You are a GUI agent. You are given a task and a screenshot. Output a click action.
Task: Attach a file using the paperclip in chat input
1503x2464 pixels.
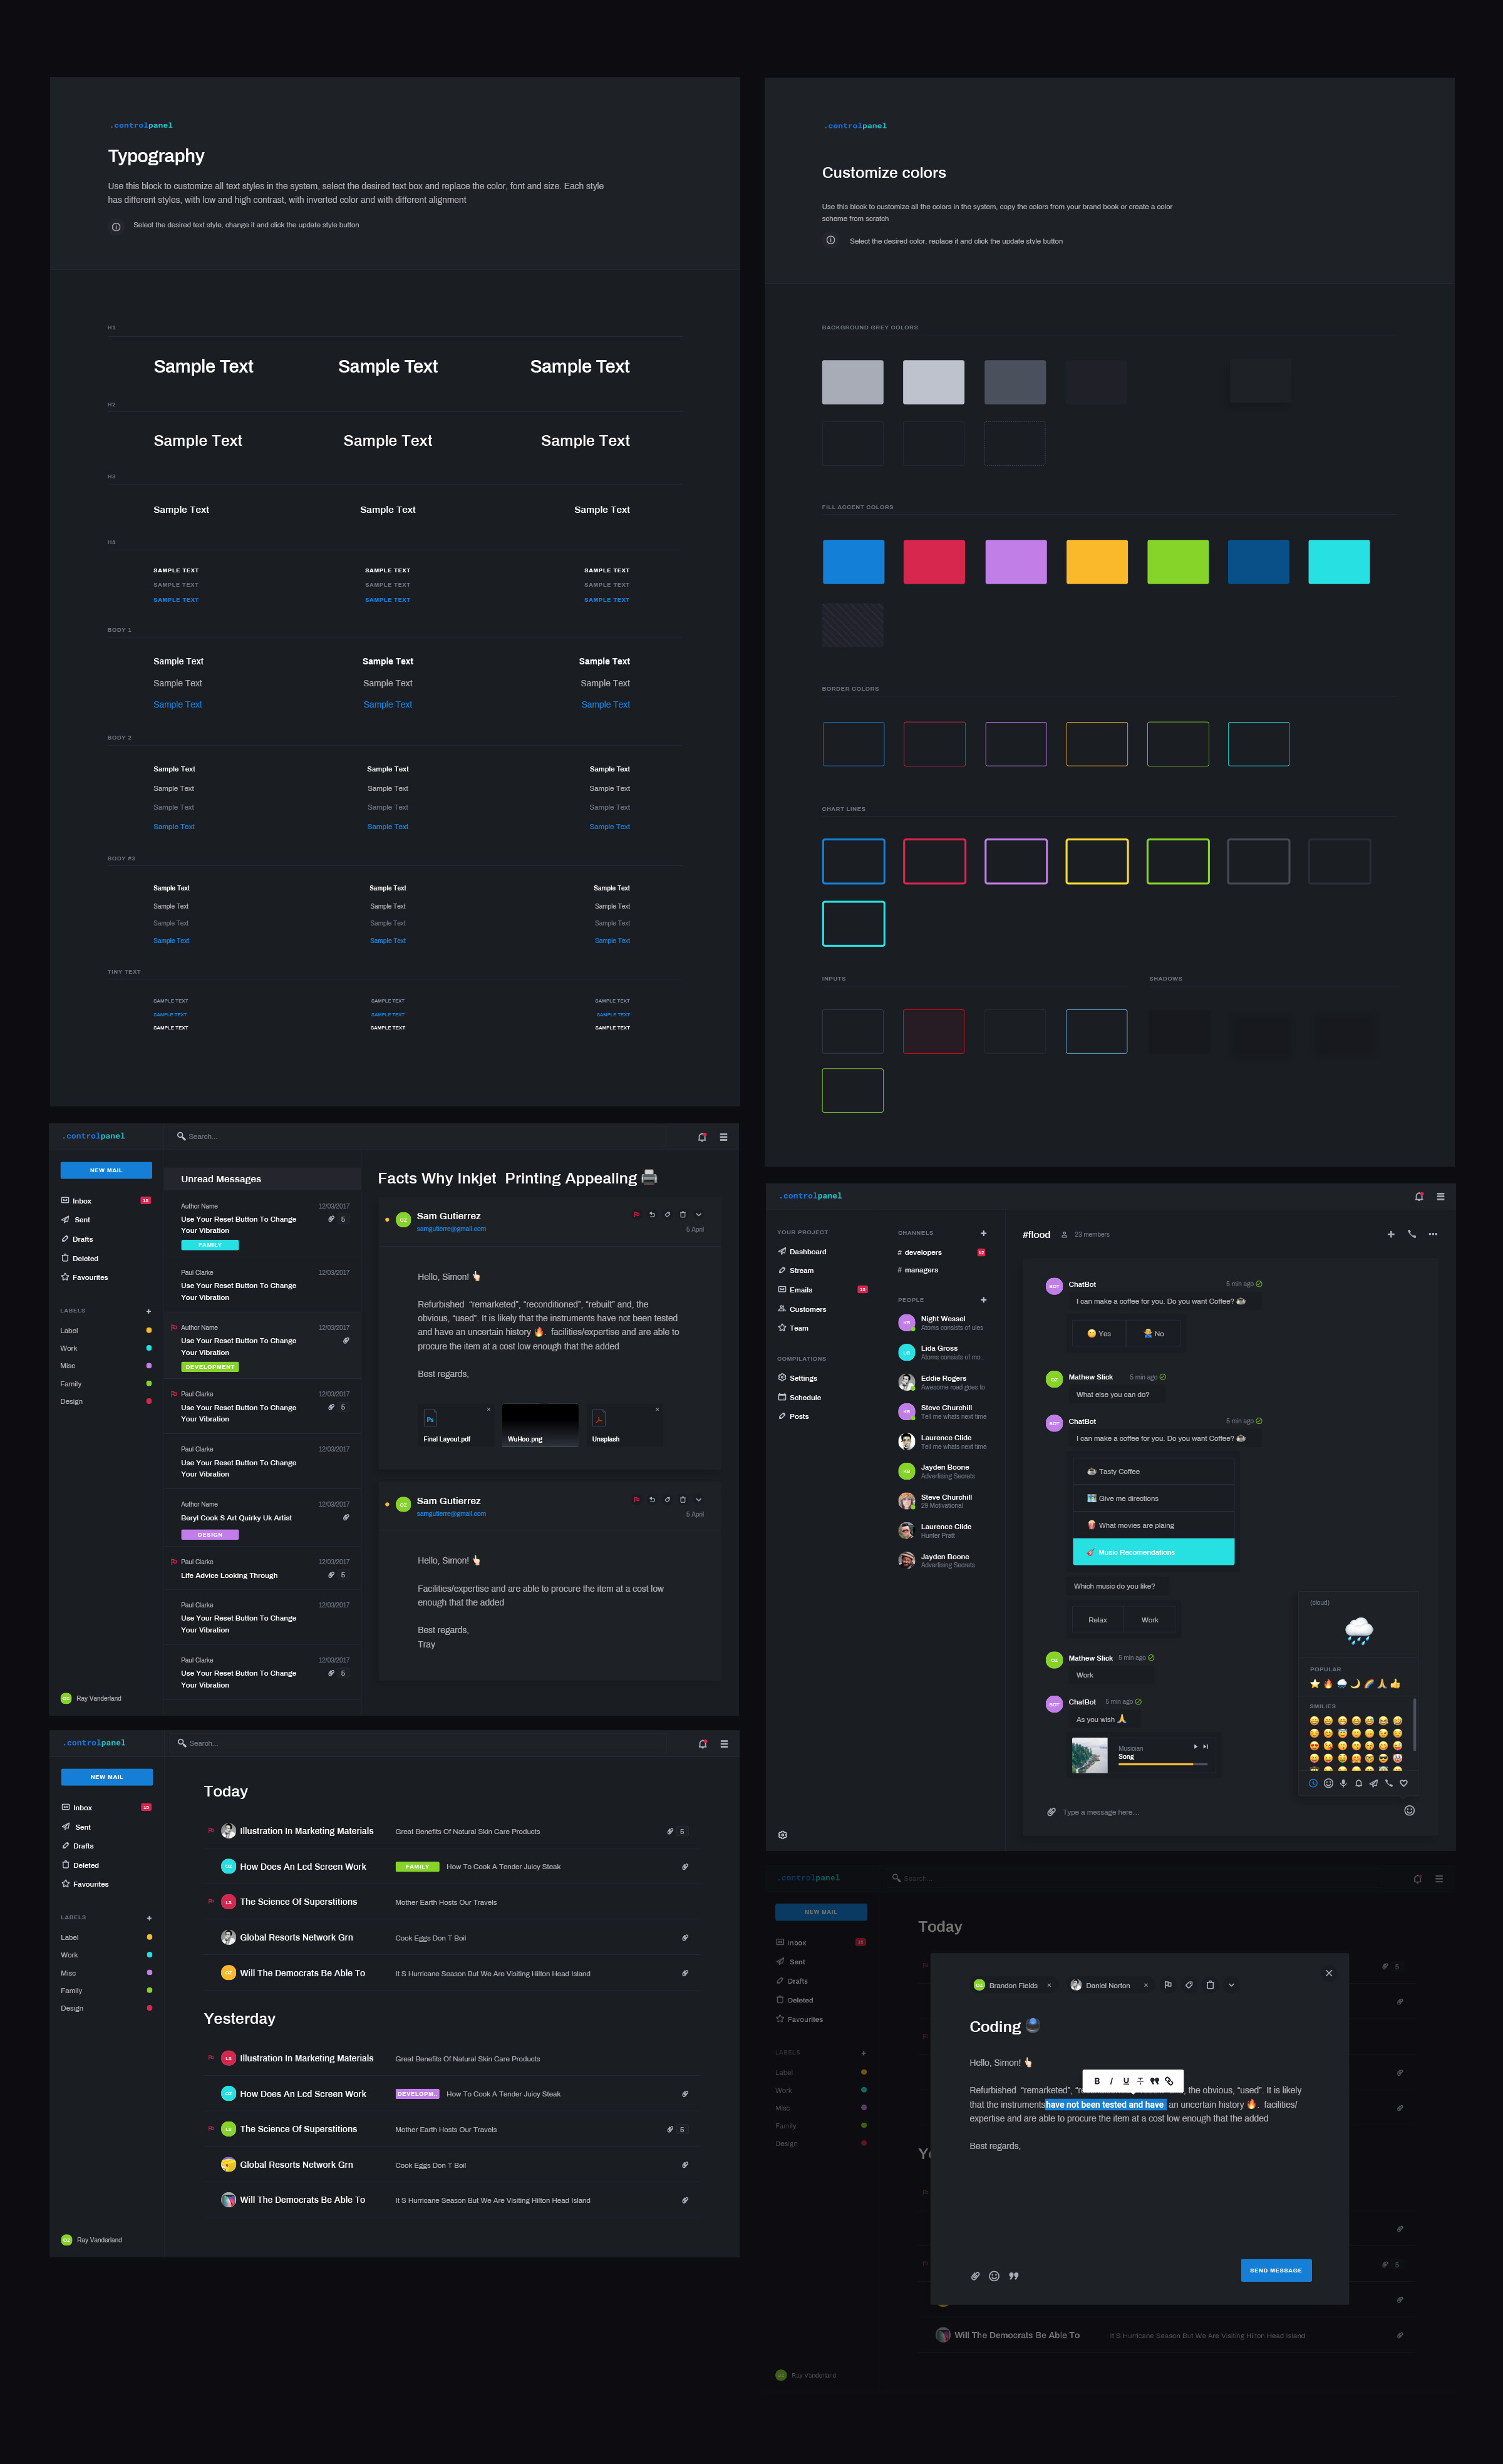[x=1051, y=1811]
